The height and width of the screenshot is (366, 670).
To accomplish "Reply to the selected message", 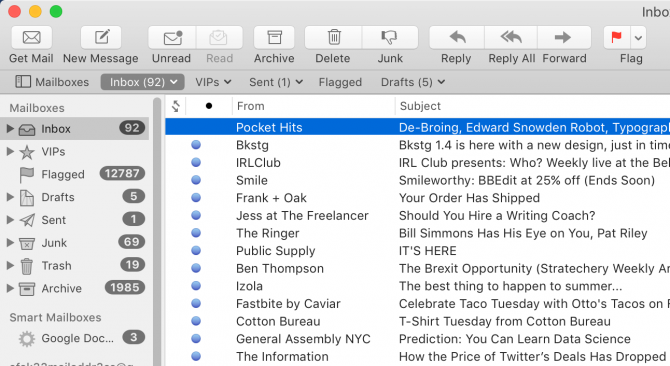I will click(457, 38).
